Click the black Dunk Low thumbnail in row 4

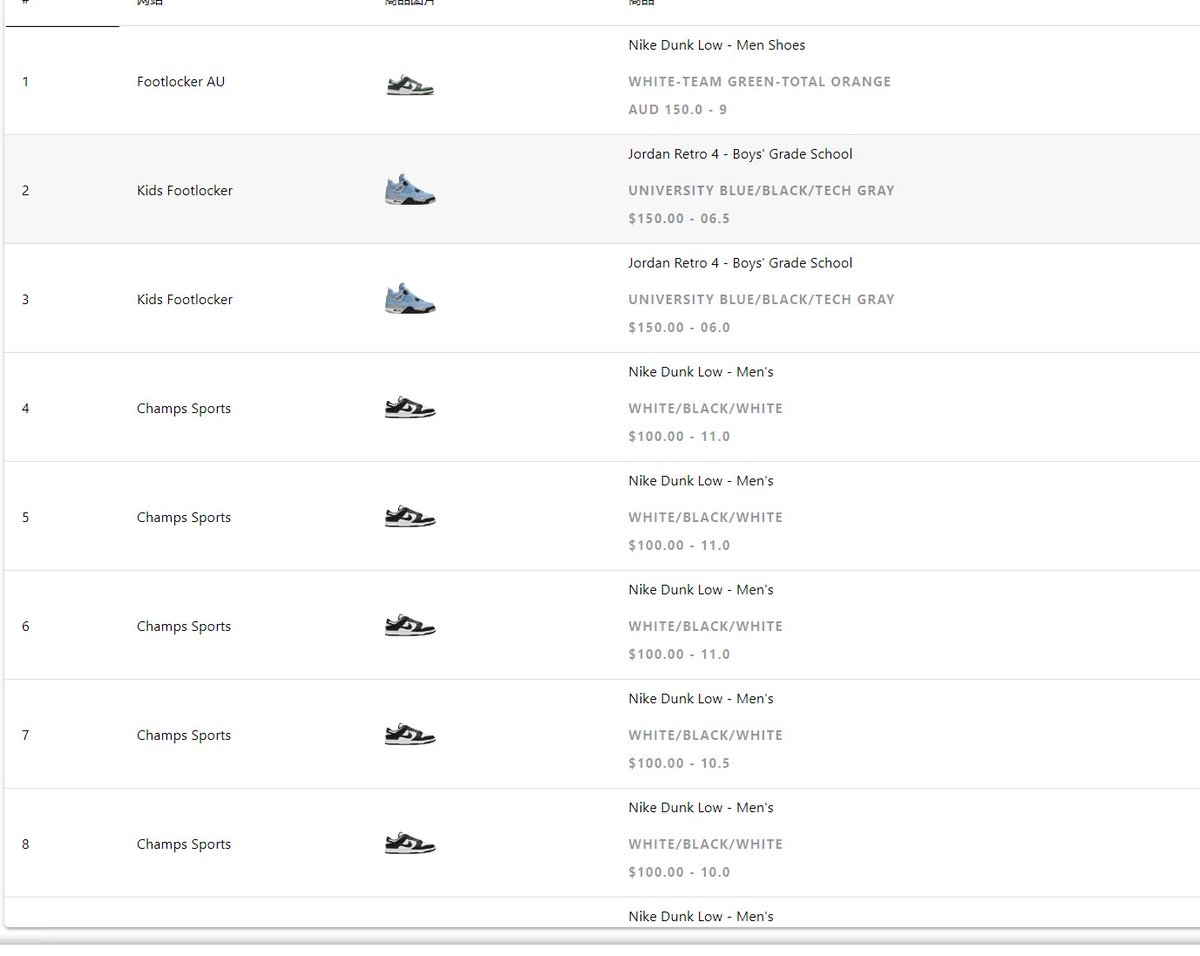tap(410, 408)
